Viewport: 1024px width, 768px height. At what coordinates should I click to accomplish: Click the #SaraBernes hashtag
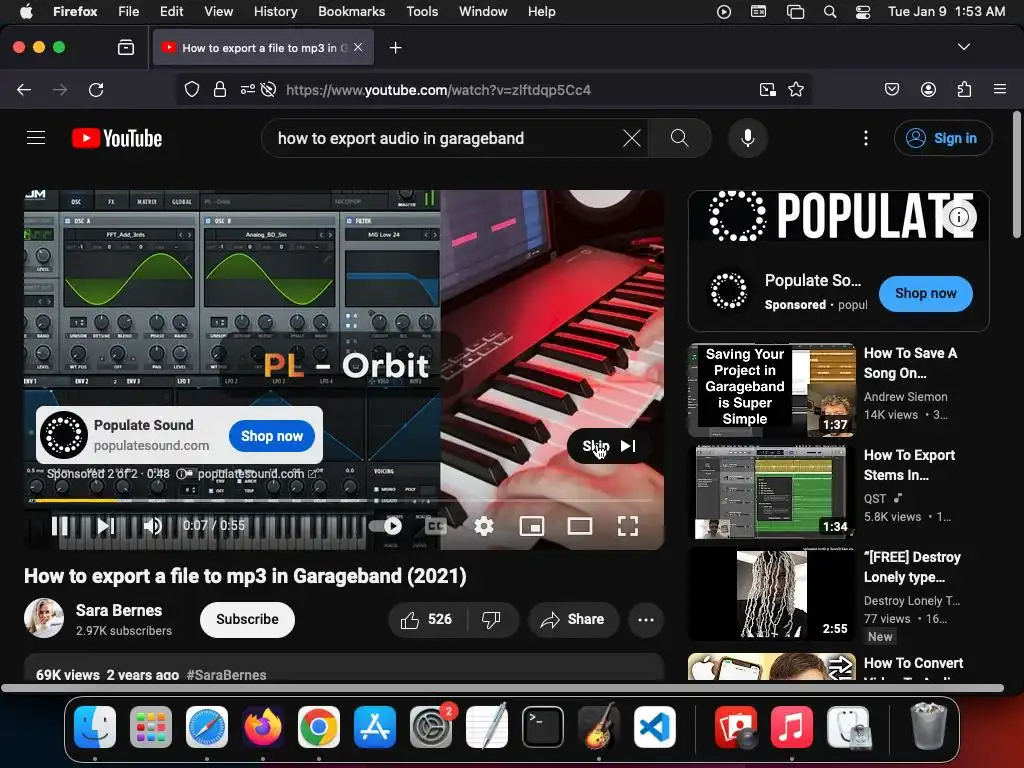(226, 675)
